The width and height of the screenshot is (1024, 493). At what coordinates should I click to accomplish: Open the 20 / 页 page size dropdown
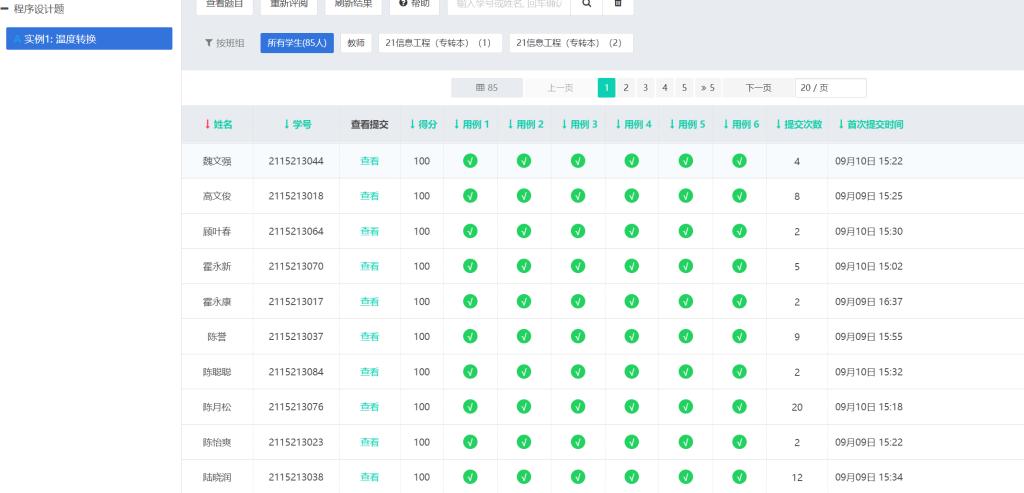[x=830, y=88]
